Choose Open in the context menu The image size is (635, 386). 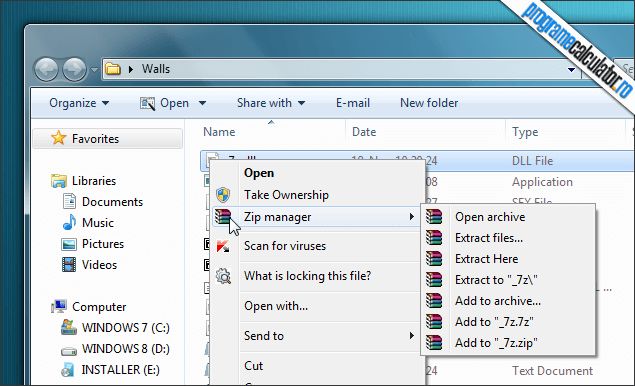259,173
